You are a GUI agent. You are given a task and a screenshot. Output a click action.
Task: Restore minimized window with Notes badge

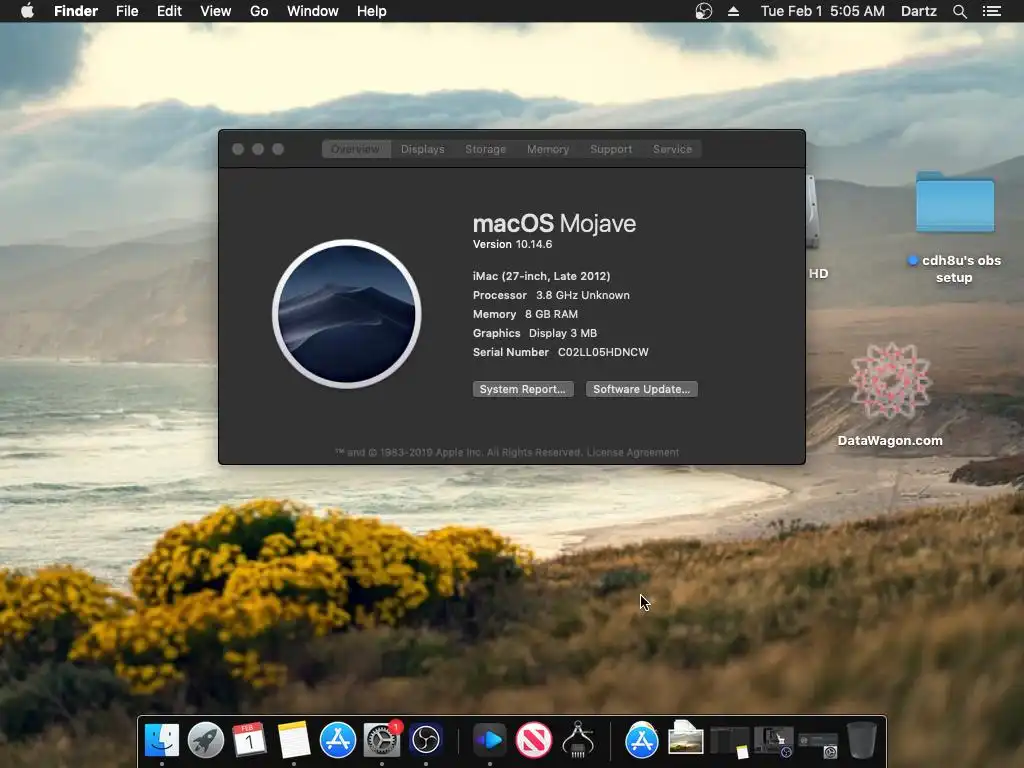pyautogui.click(x=729, y=741)
